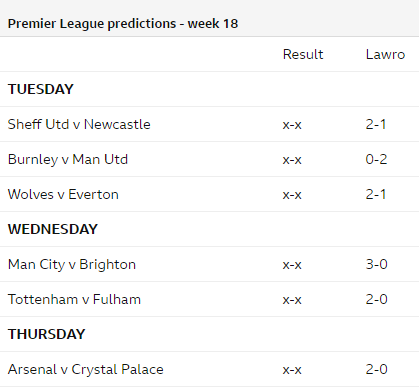Viewport: 419px width, 387px height.
Task: Click Lawro's 3-0 prediction for Man City
Action: click(x=376, y=264)
